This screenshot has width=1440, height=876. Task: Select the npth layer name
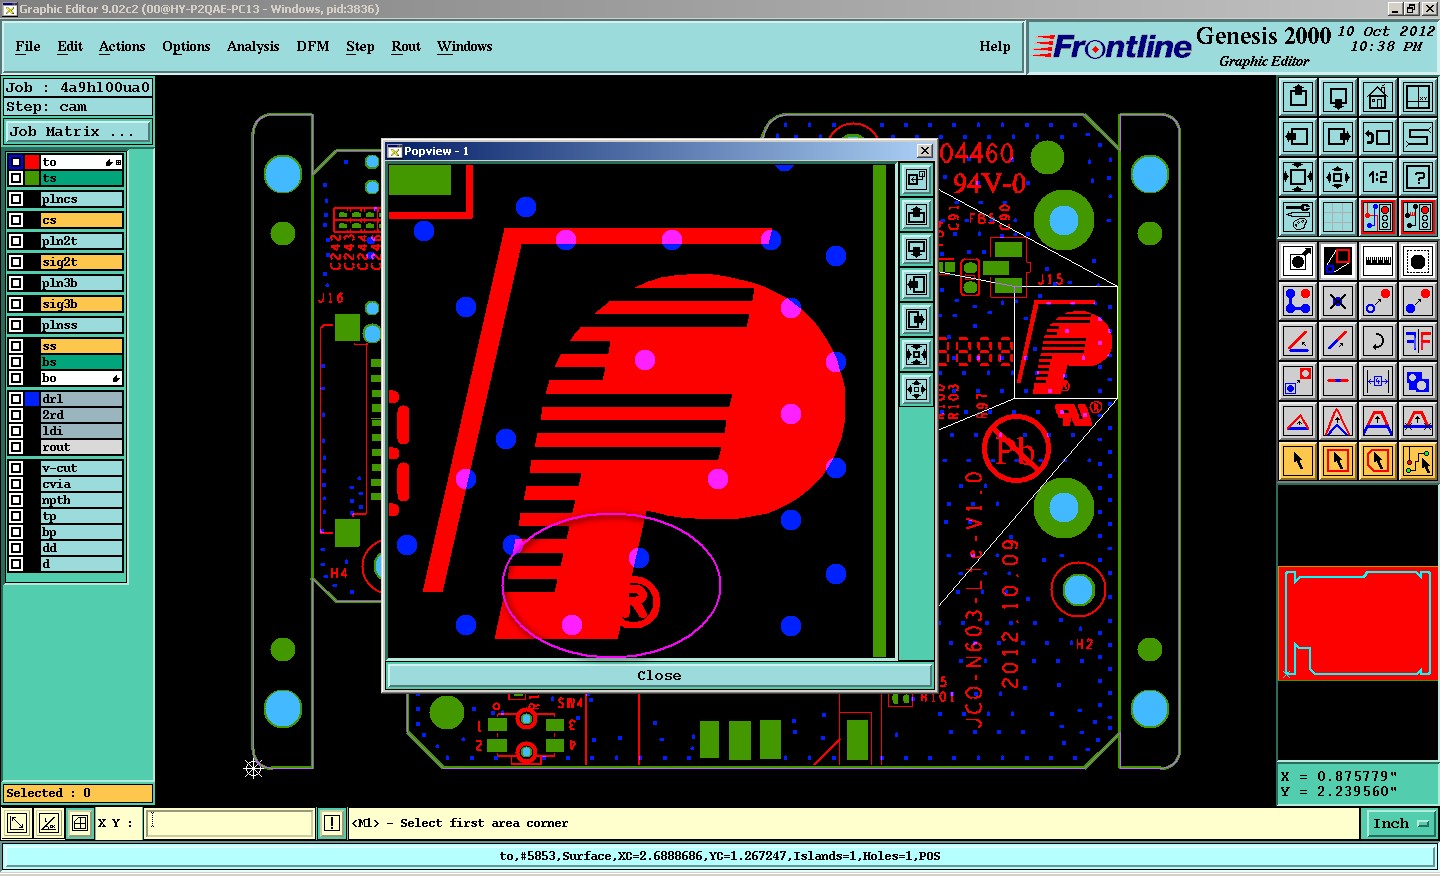81,500
